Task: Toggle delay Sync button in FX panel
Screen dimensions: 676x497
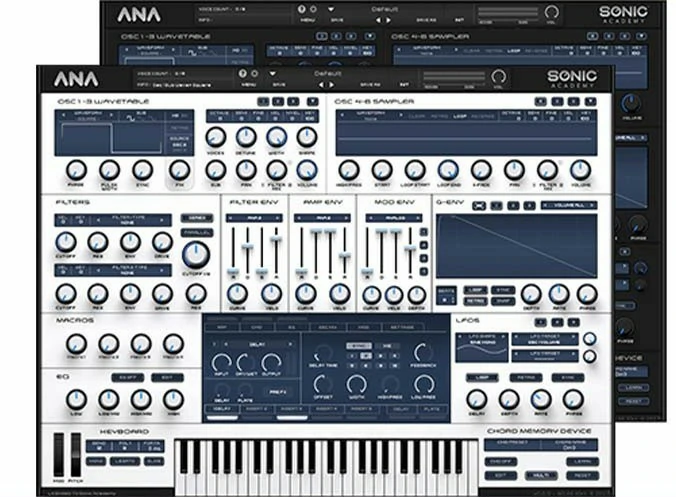Action: 359,346
